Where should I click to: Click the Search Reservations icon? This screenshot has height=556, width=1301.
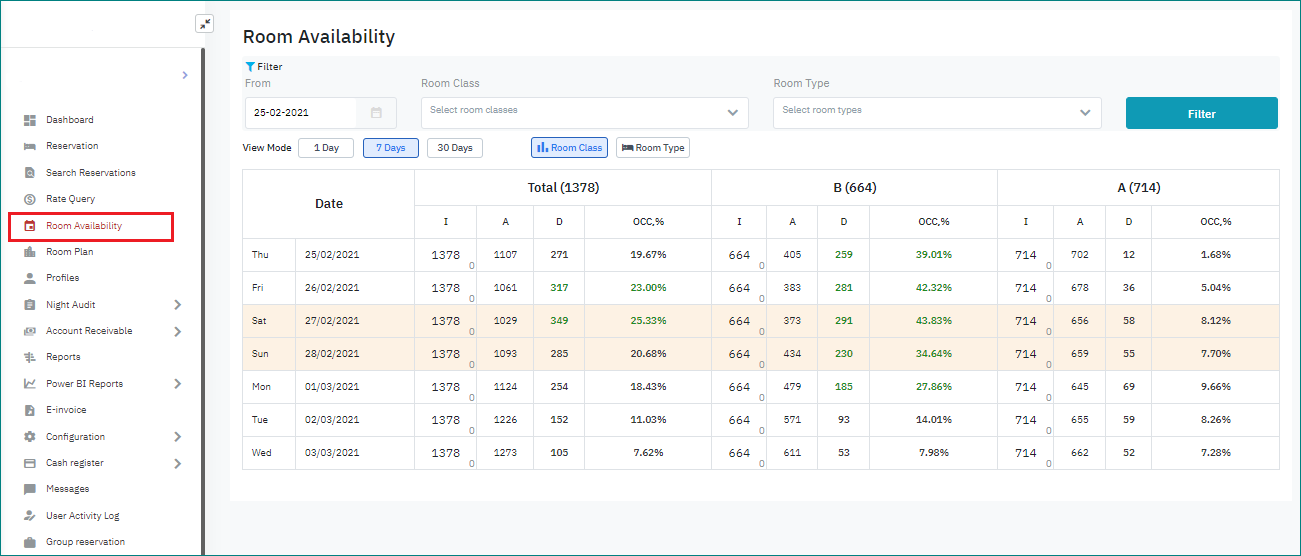click(30, 173)
